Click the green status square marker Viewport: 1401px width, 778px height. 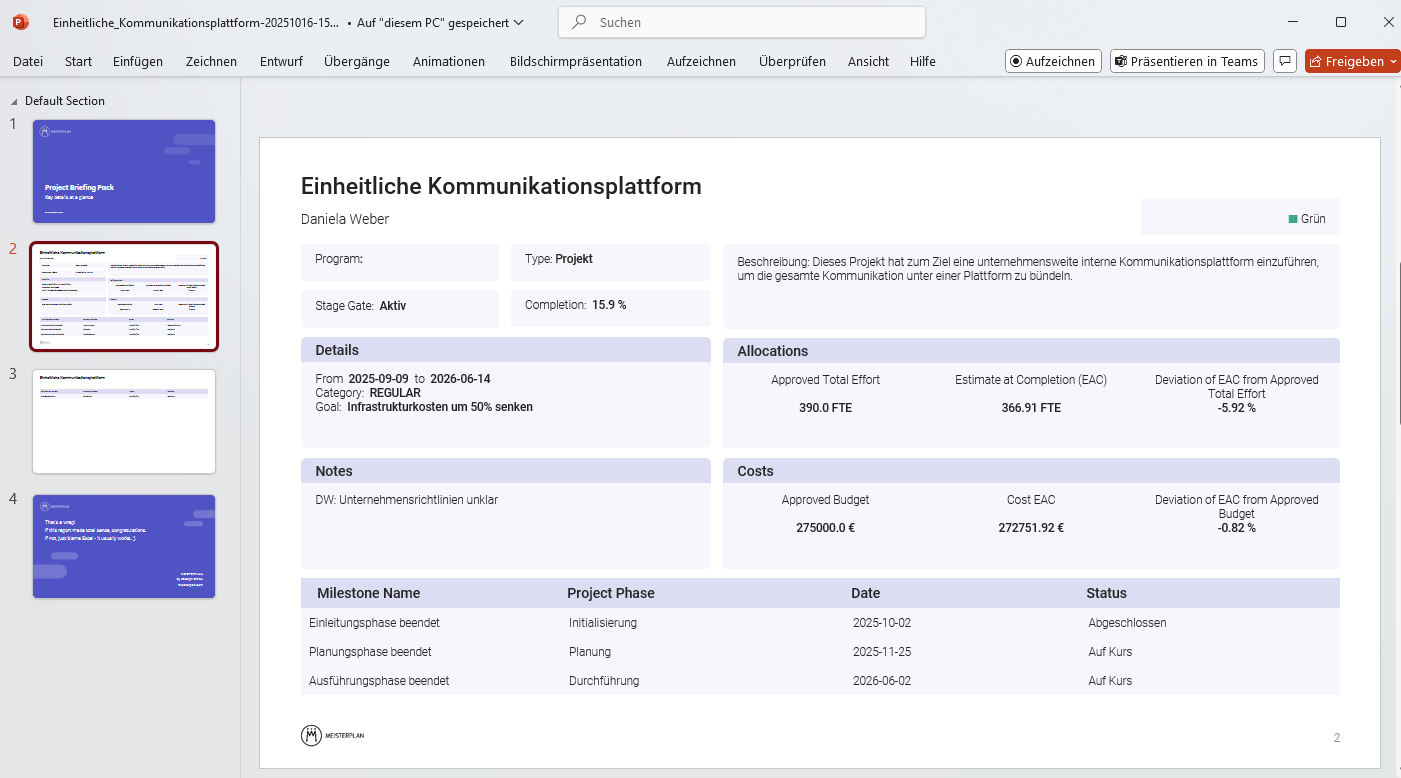click(x=1293, y=219)
